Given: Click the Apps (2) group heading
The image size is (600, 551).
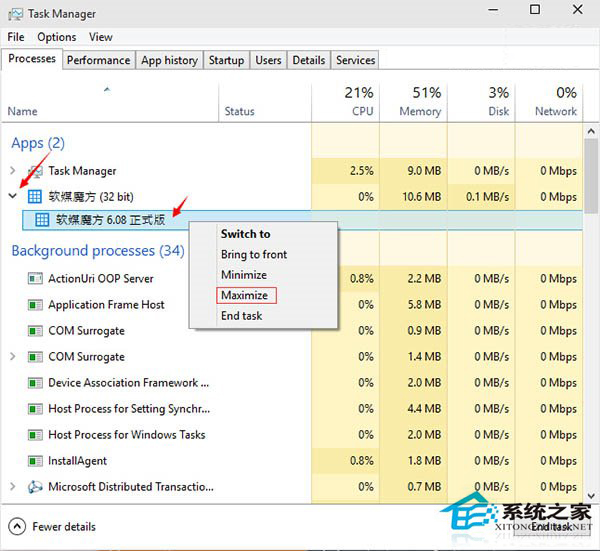Looking at the screenshot, I should pyautogui.click(x=38, y=143).
